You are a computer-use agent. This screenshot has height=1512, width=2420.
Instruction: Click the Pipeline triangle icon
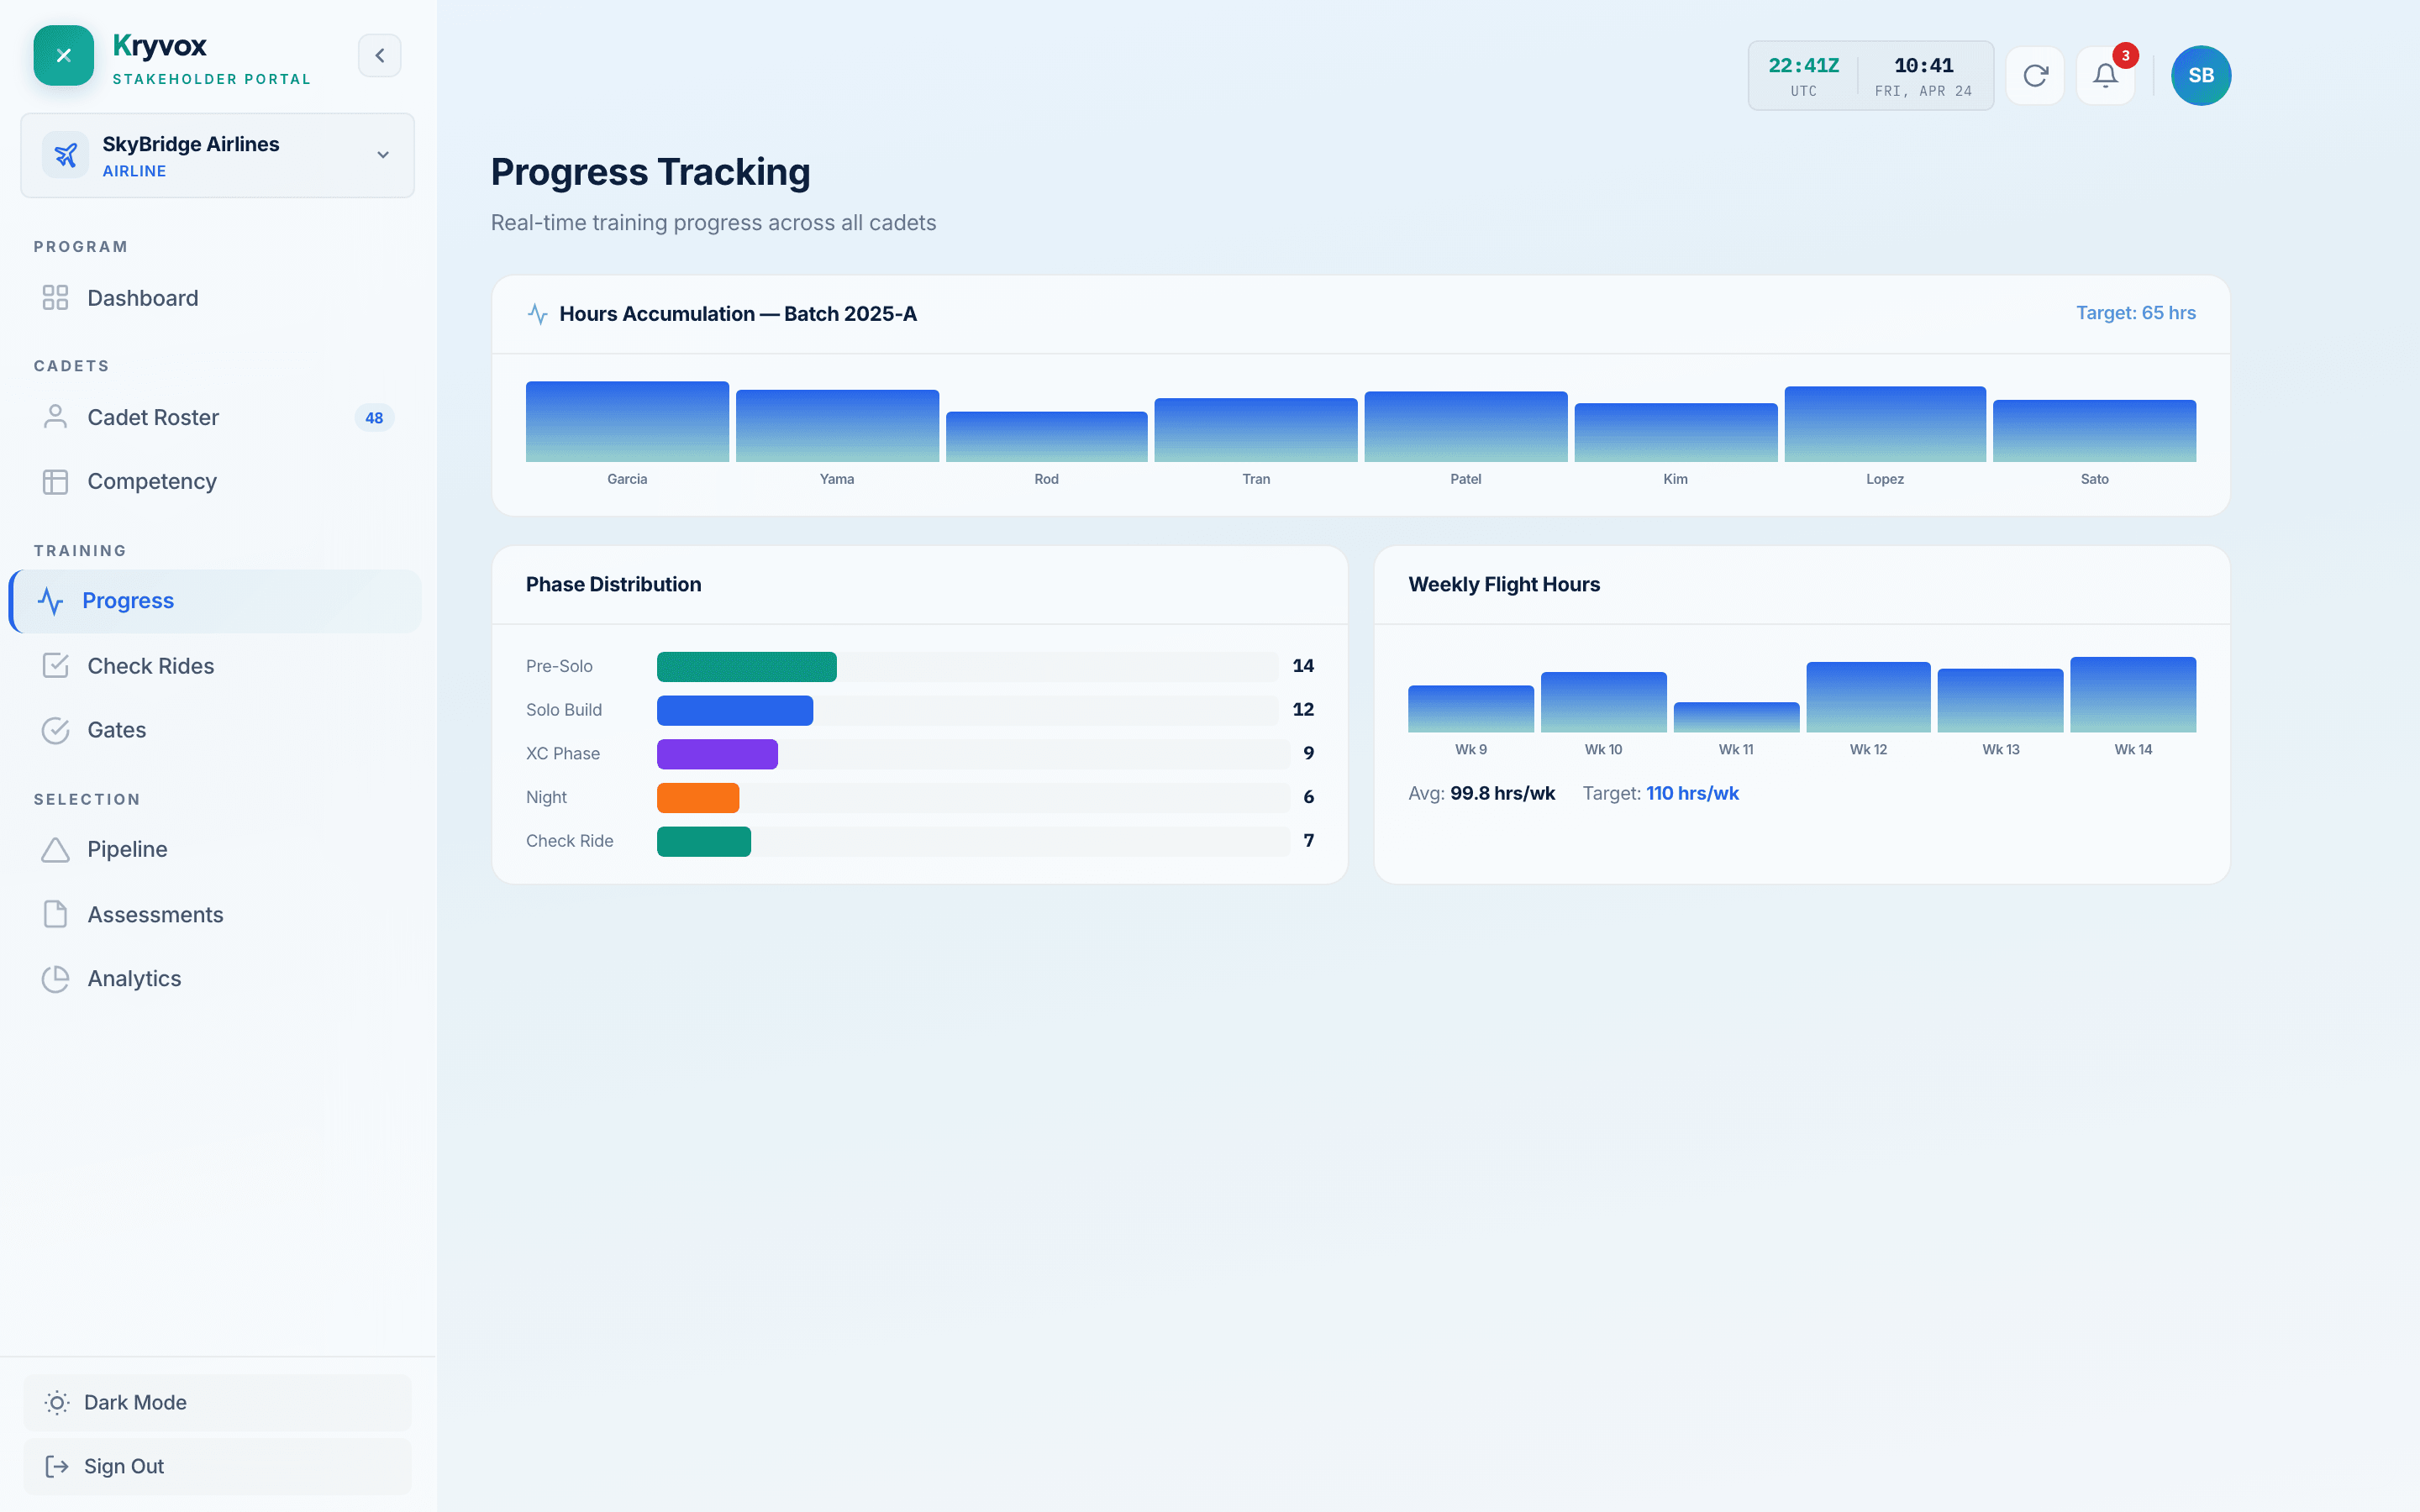tap(55, 849)
